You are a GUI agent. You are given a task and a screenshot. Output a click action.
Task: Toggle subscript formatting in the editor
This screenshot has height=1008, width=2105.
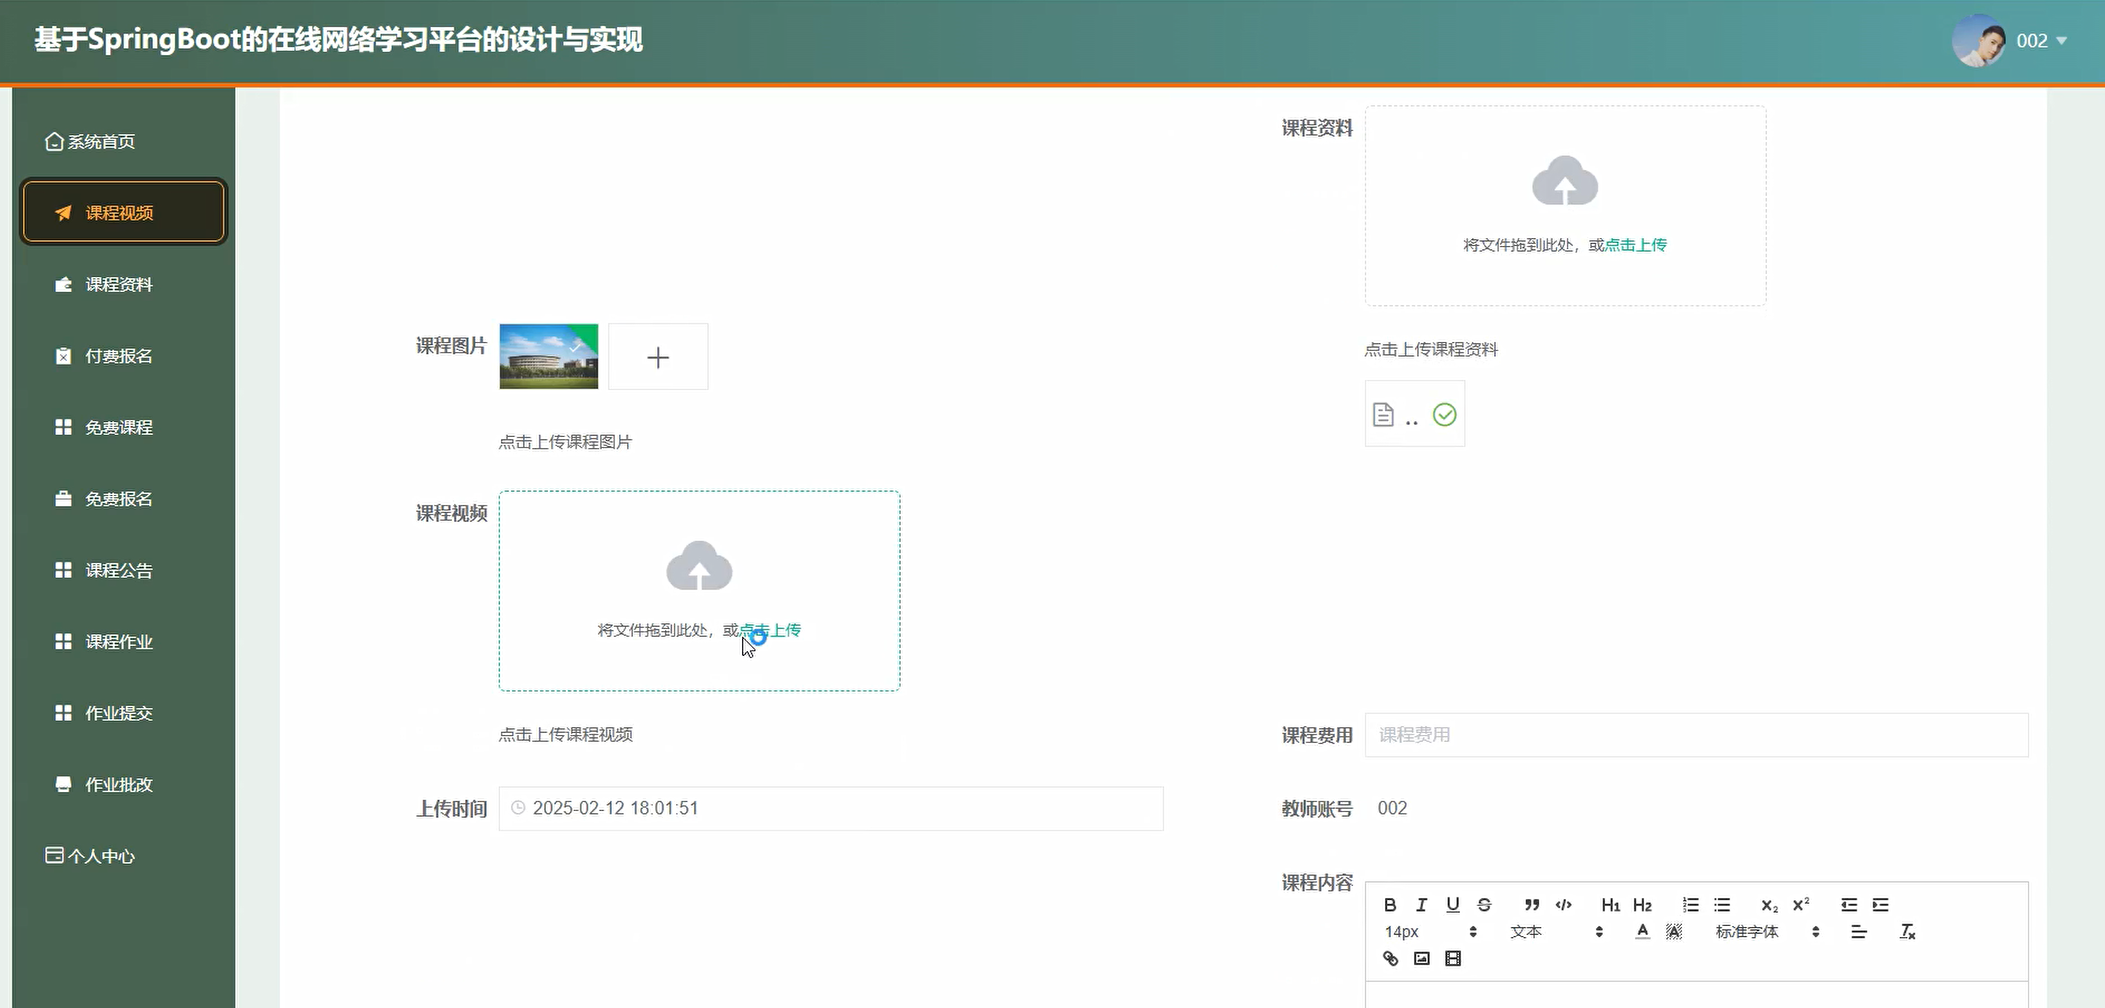click(1769, 905)
